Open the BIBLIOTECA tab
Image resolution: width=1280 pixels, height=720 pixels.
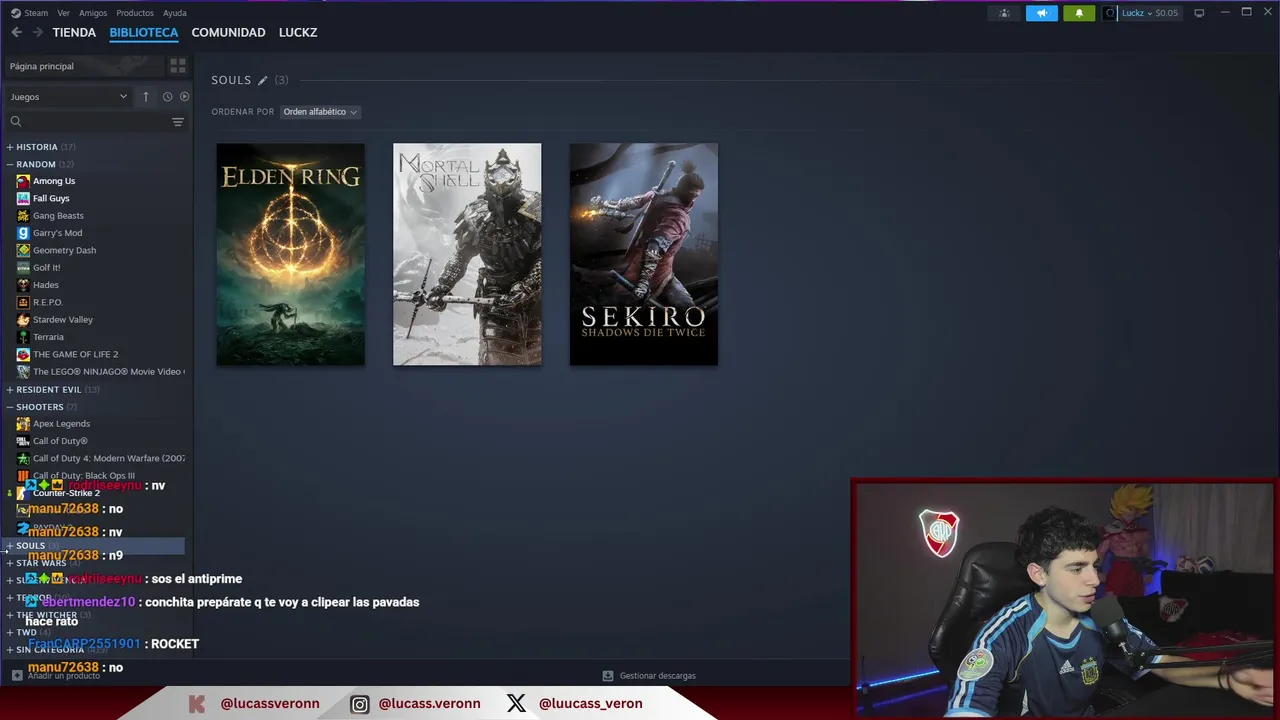pyautogui.click(x=144, y=32)
